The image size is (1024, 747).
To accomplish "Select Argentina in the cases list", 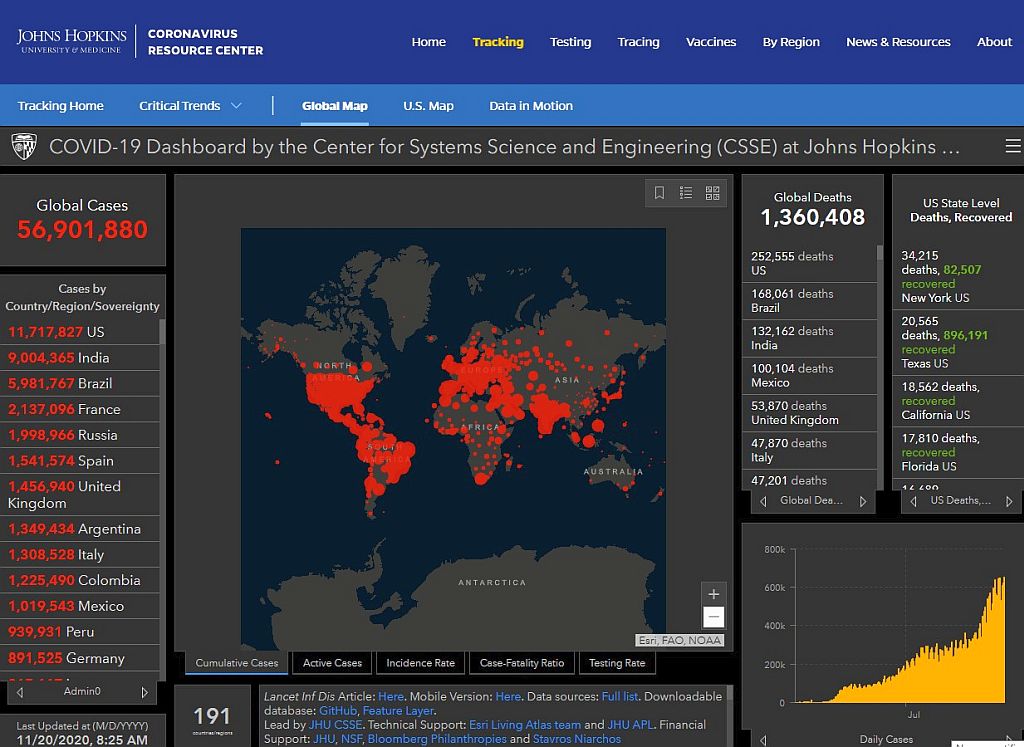I will pos(80,529).
